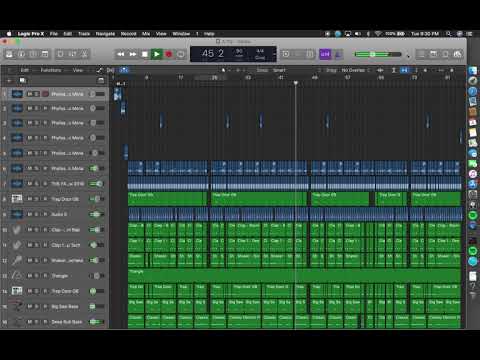
Task: Adjust the master volume slider
Action: (x=378, y=54)
